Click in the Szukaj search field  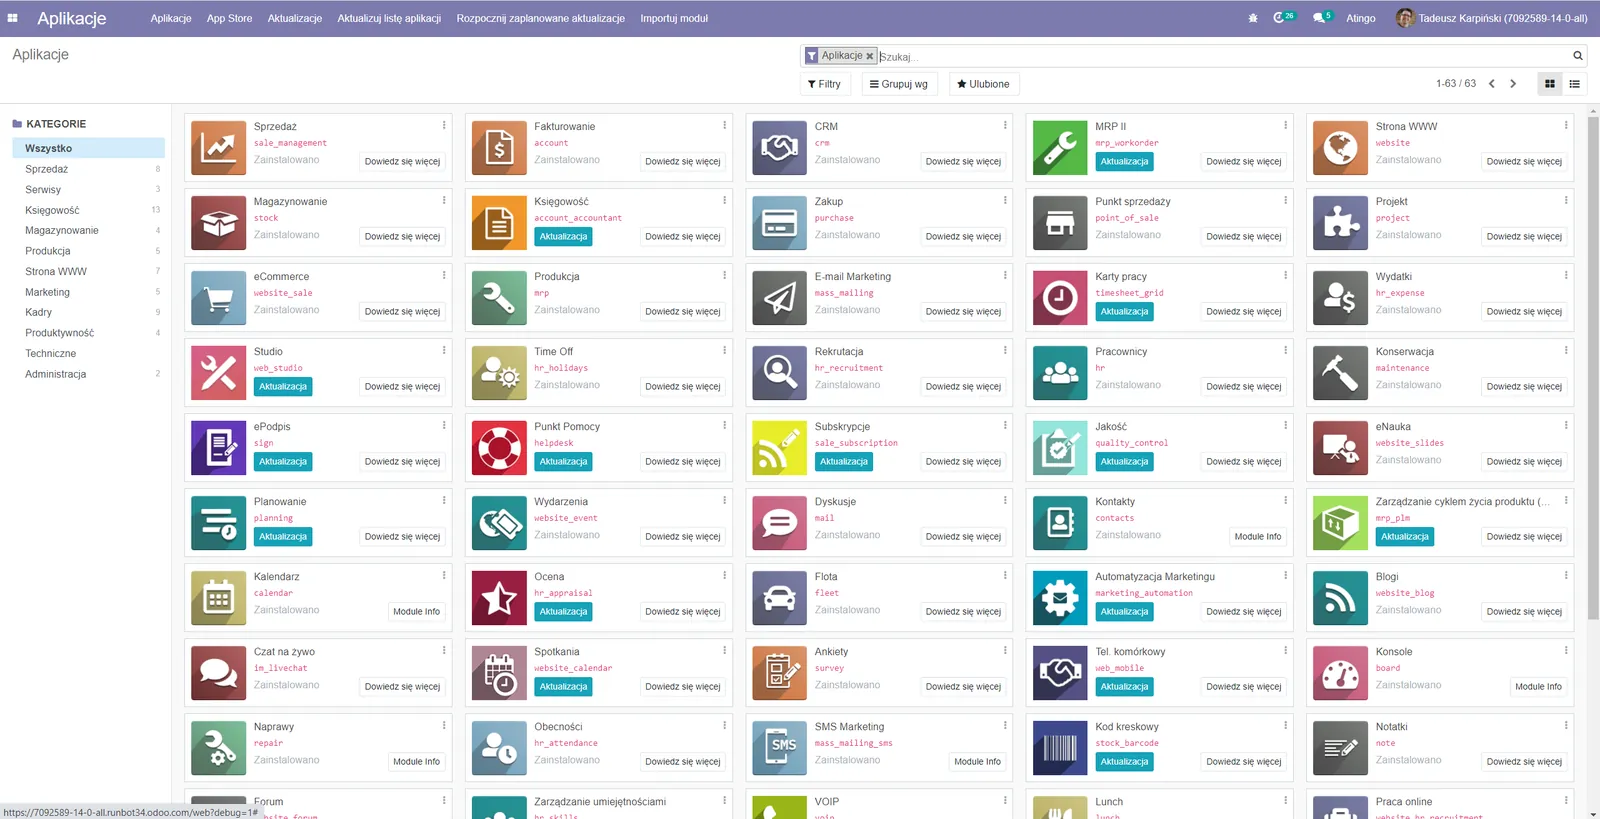[1223, 57]
